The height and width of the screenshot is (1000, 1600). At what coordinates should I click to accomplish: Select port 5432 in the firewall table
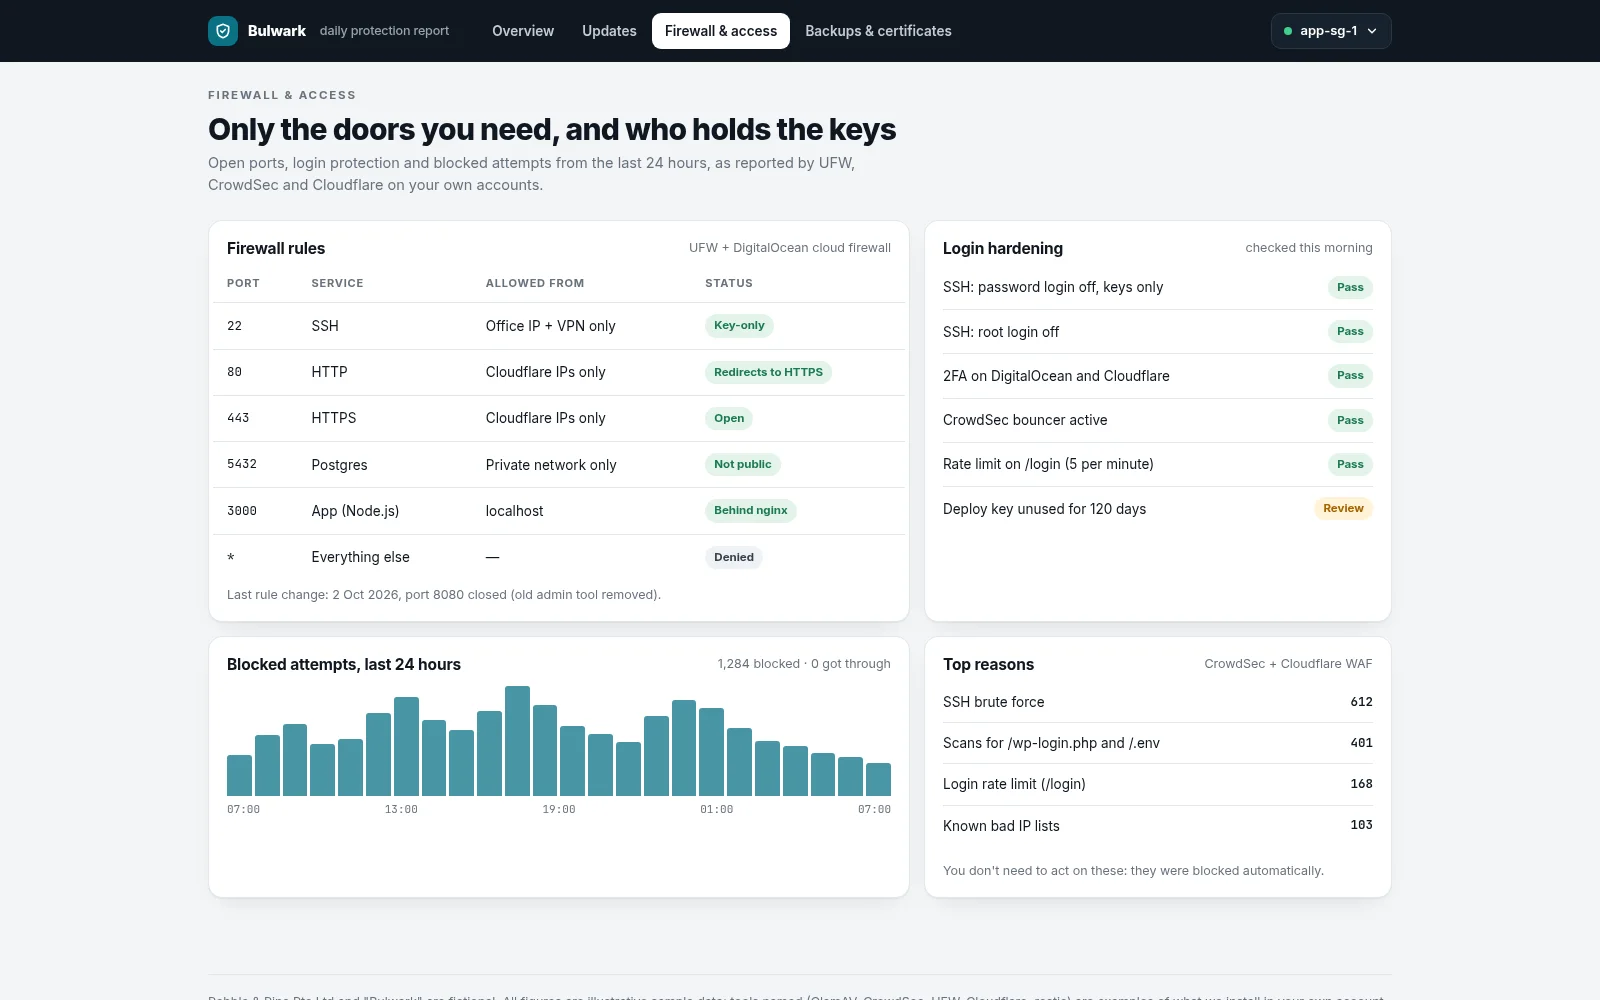242,464
